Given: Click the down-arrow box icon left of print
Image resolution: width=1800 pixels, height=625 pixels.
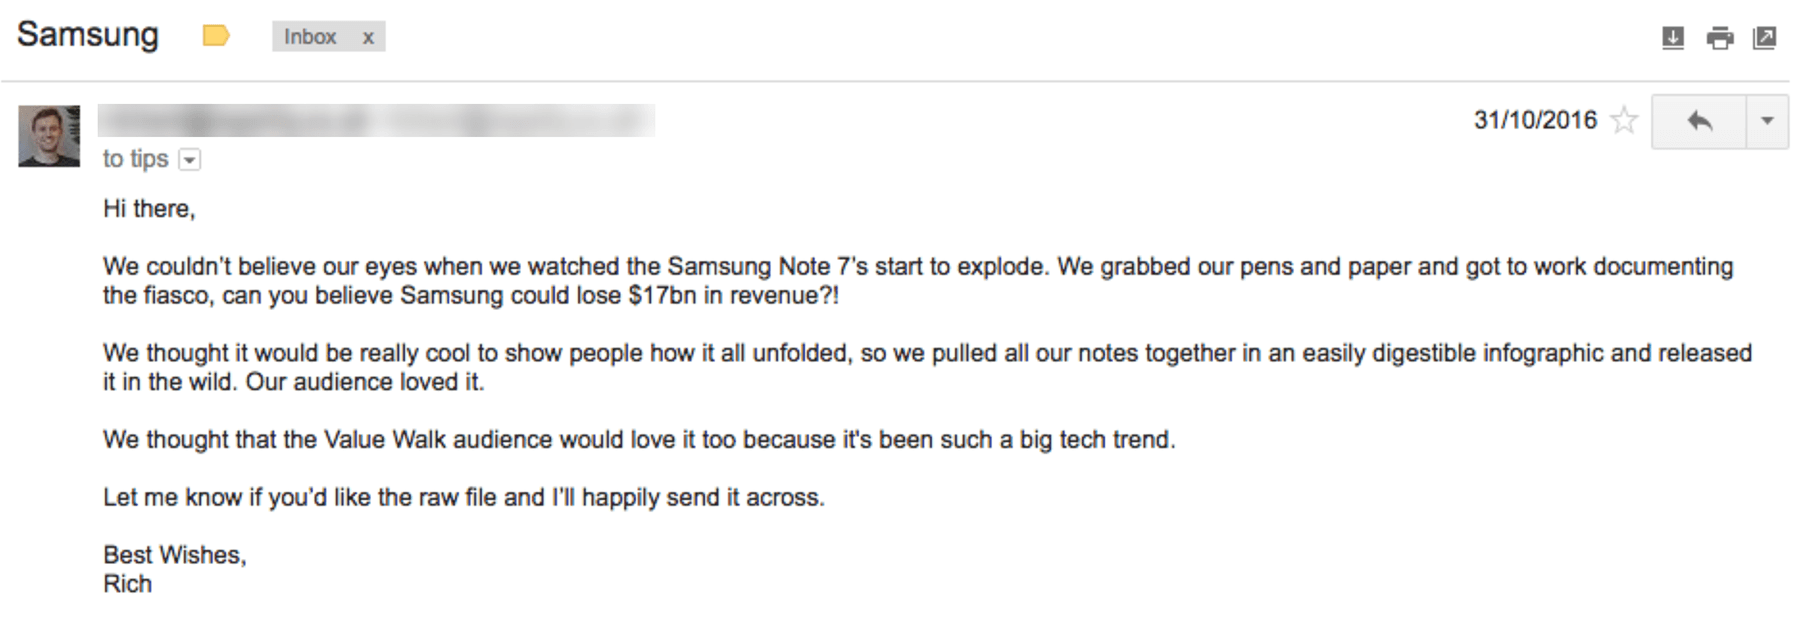Looking at the screenshot, I should [1672, 38].
